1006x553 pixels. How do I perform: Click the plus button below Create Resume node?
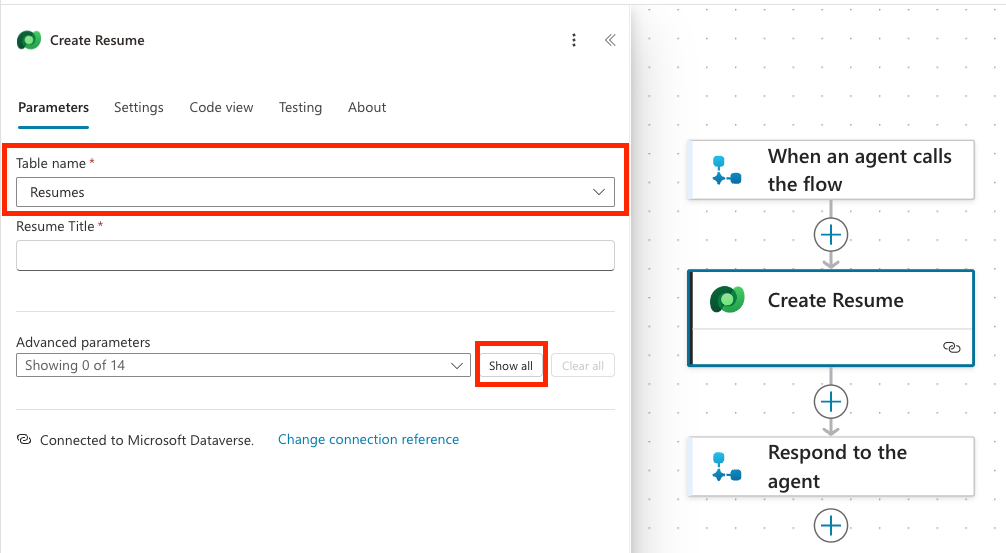coord(831,402)
